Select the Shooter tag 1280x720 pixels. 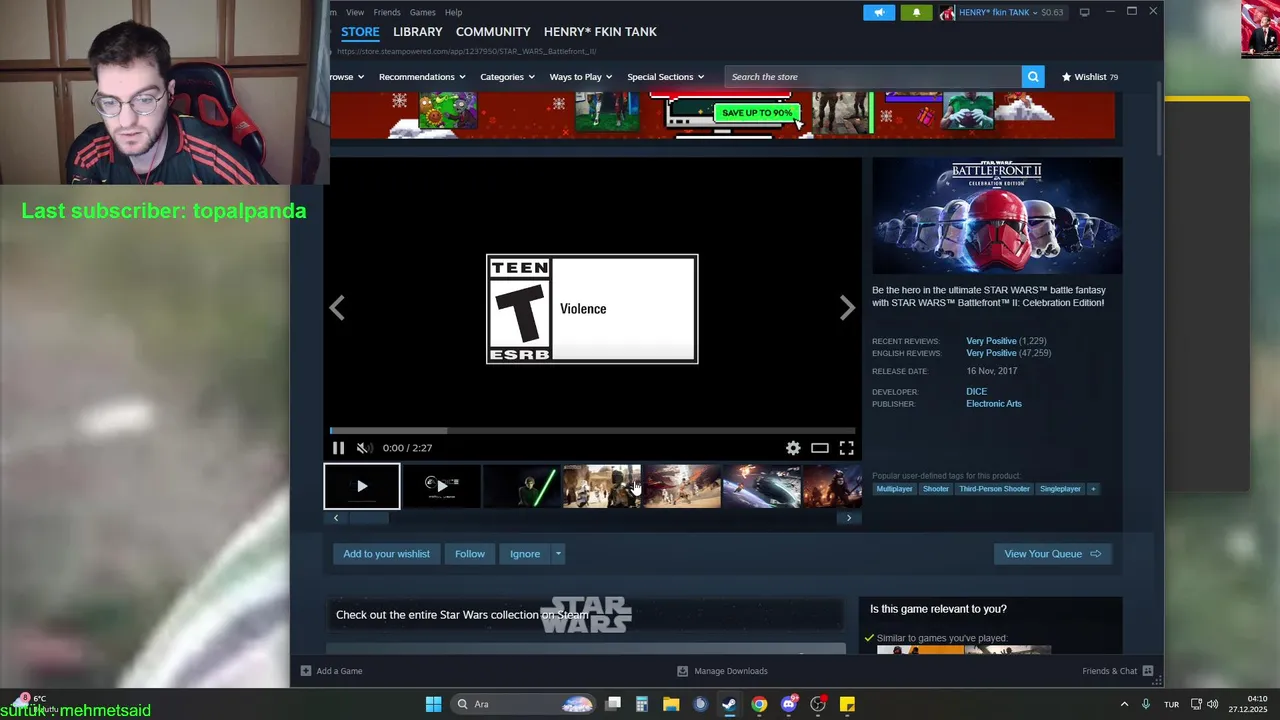coord(936,489)
